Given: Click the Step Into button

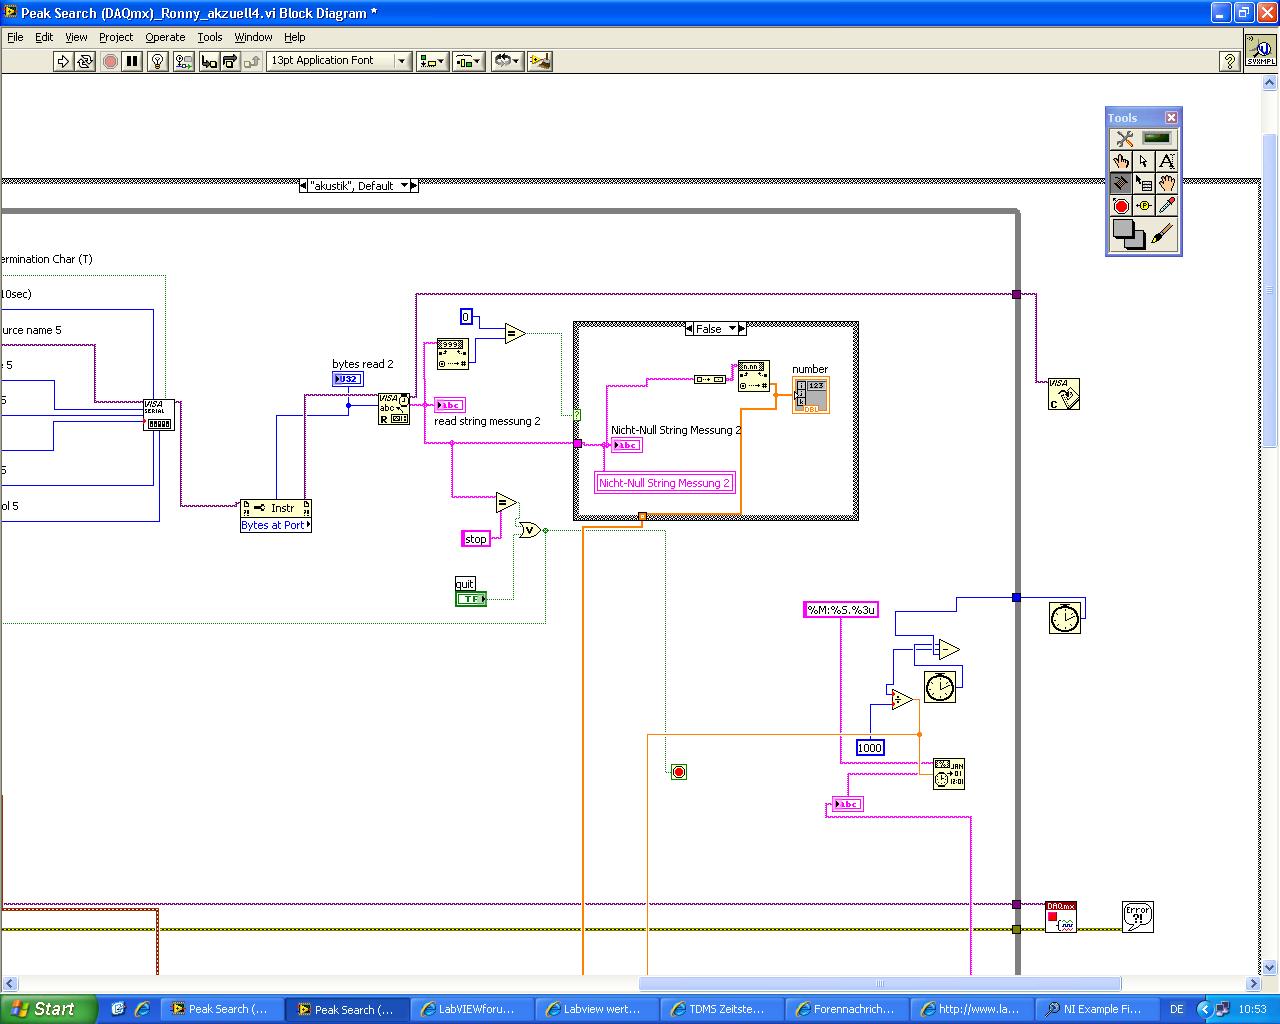Looking at the screenshot, I should pos(209,61).
